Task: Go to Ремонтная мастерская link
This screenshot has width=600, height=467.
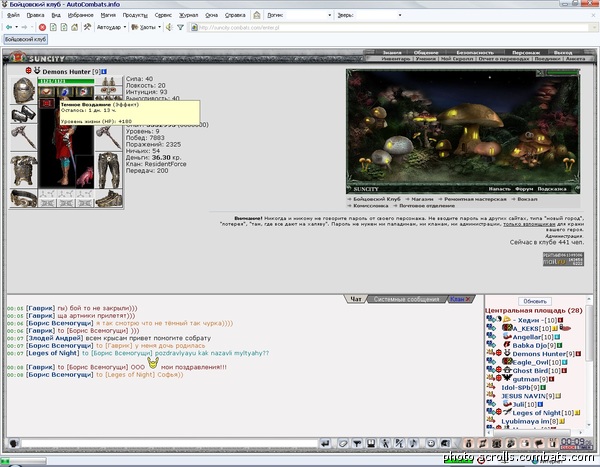Action: click(x=475, y=199)
